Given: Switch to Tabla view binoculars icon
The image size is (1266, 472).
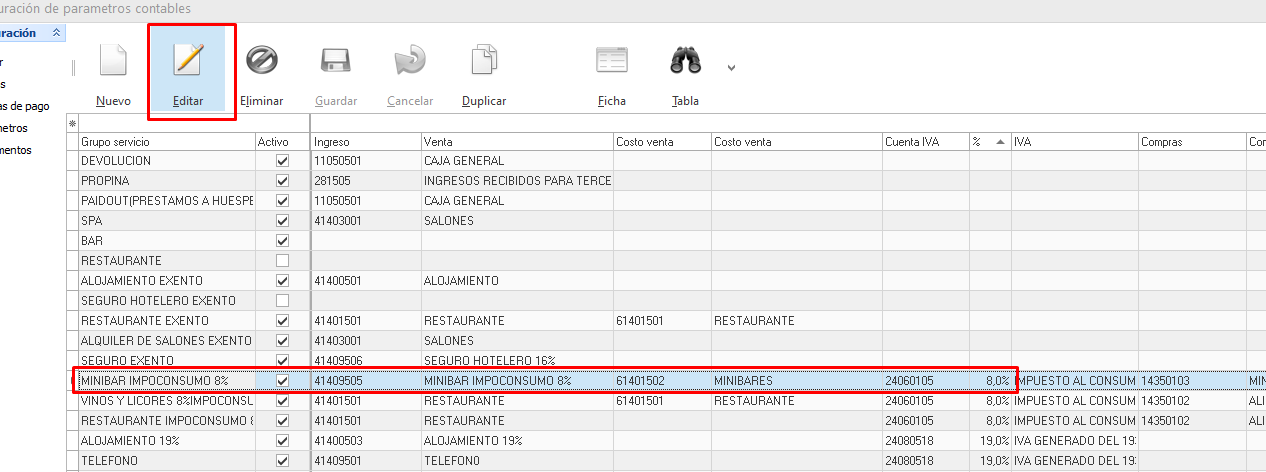Looking at the screenshot, I should [685, 60].
